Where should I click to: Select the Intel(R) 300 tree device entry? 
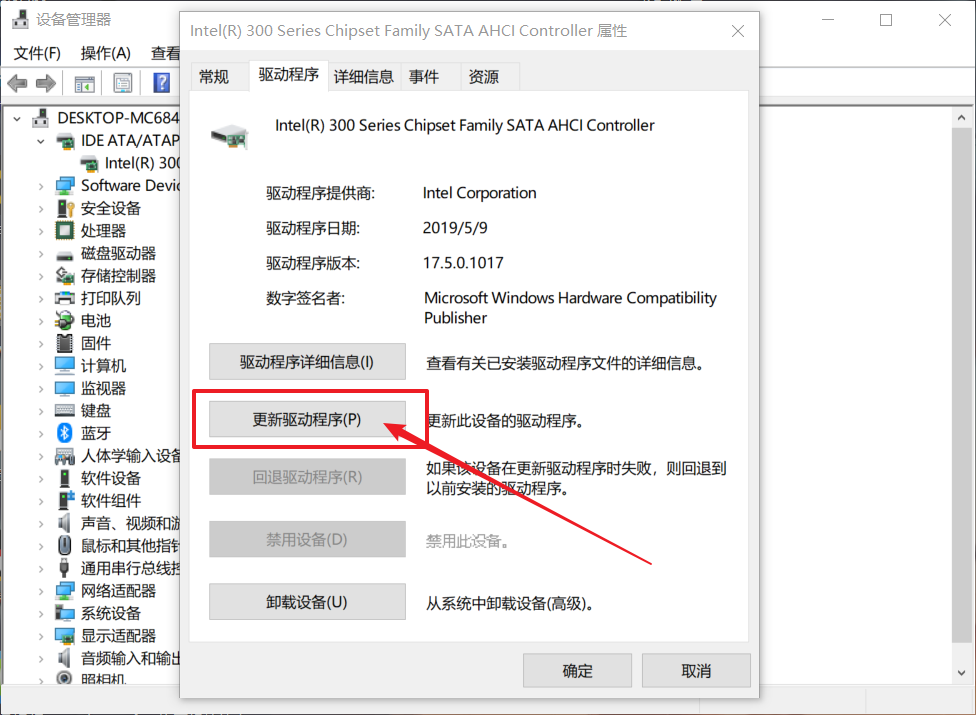[131, 163]
